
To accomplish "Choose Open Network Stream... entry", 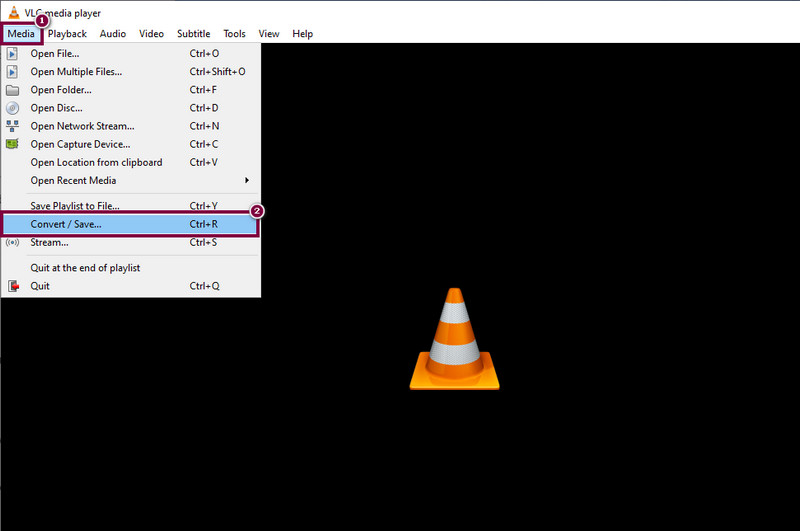I will point(131,126).
